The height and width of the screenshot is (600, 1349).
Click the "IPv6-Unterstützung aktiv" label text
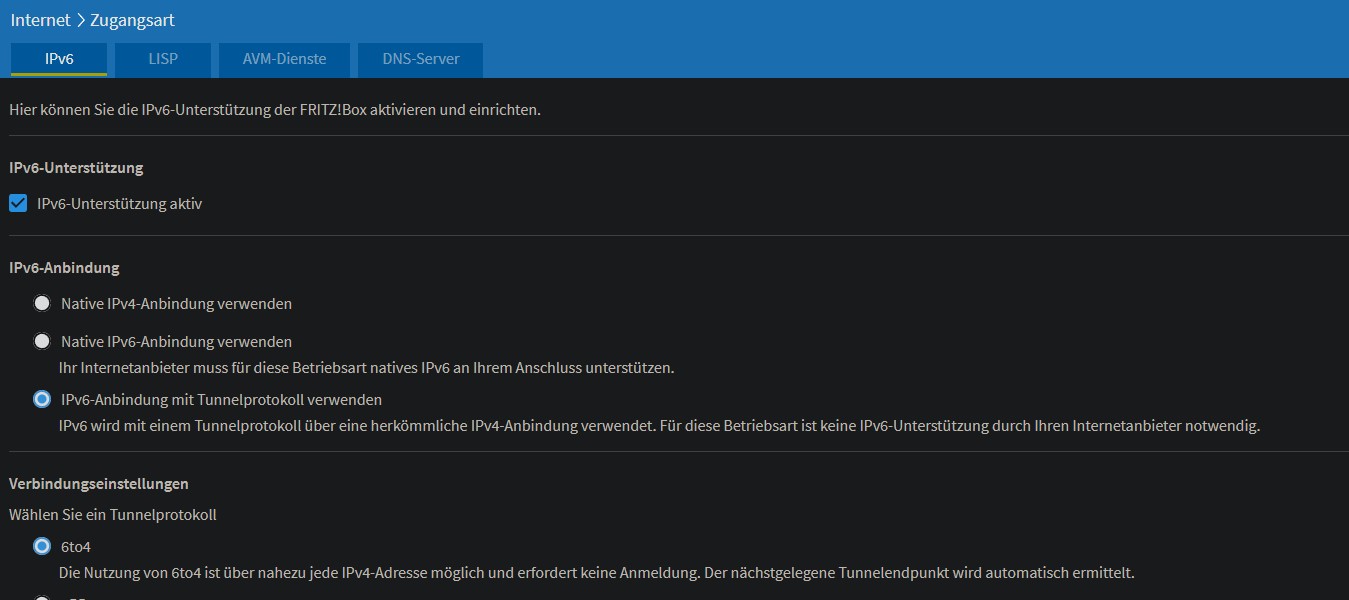click(117, 203)
